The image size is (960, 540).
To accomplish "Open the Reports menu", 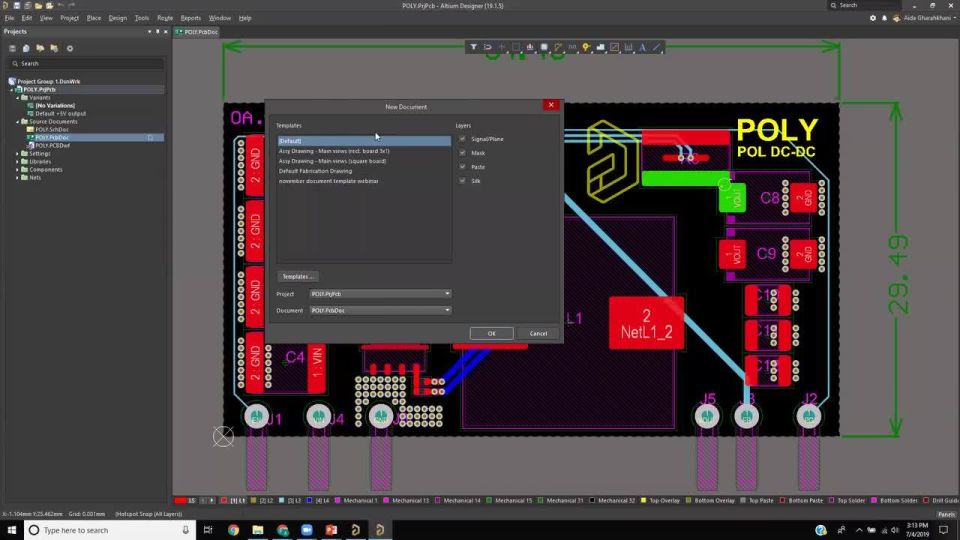I will (x=190, y=18).
